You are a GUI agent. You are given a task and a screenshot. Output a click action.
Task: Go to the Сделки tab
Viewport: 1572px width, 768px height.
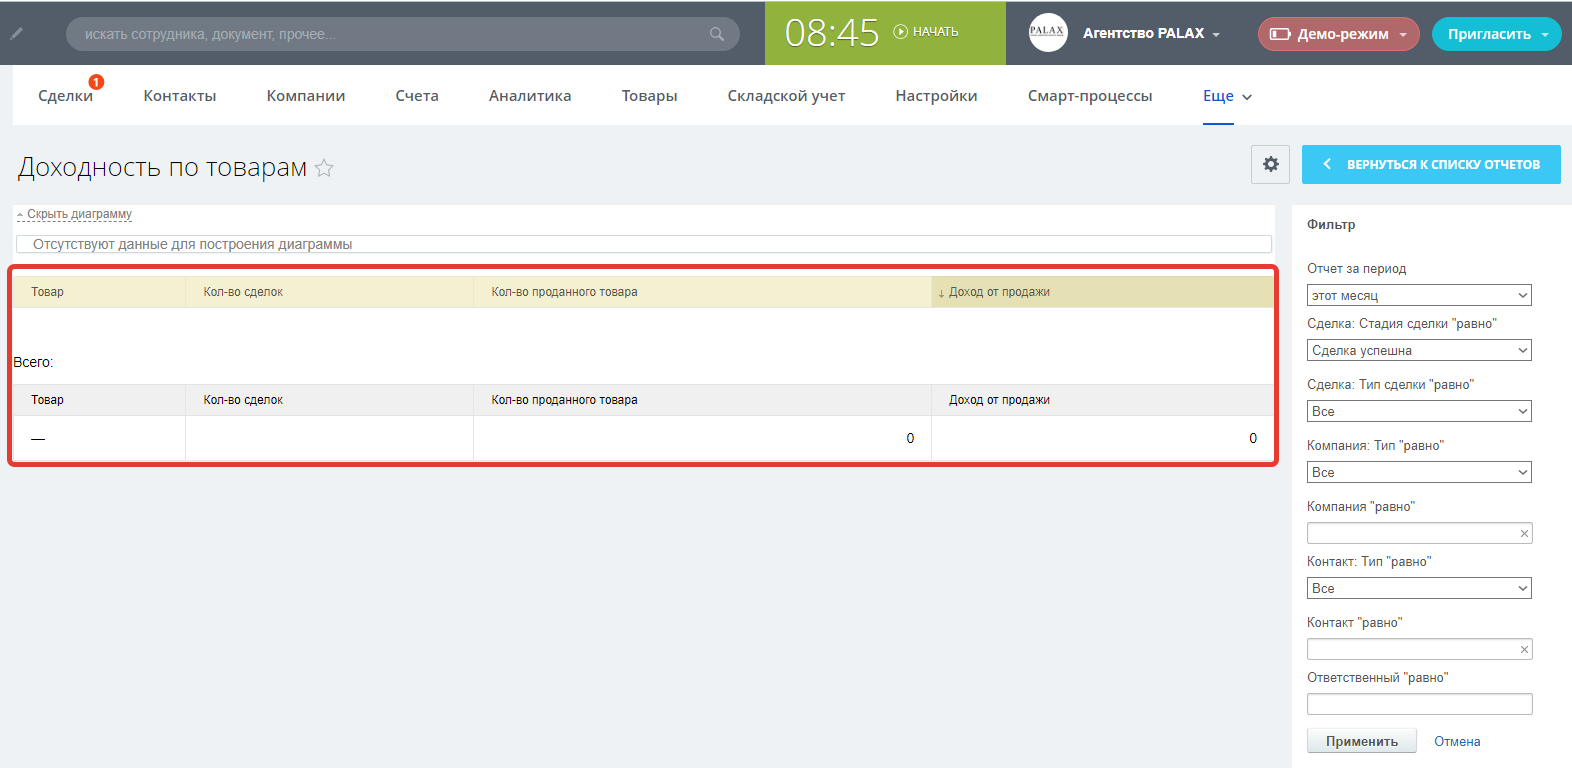coord(65,96)
